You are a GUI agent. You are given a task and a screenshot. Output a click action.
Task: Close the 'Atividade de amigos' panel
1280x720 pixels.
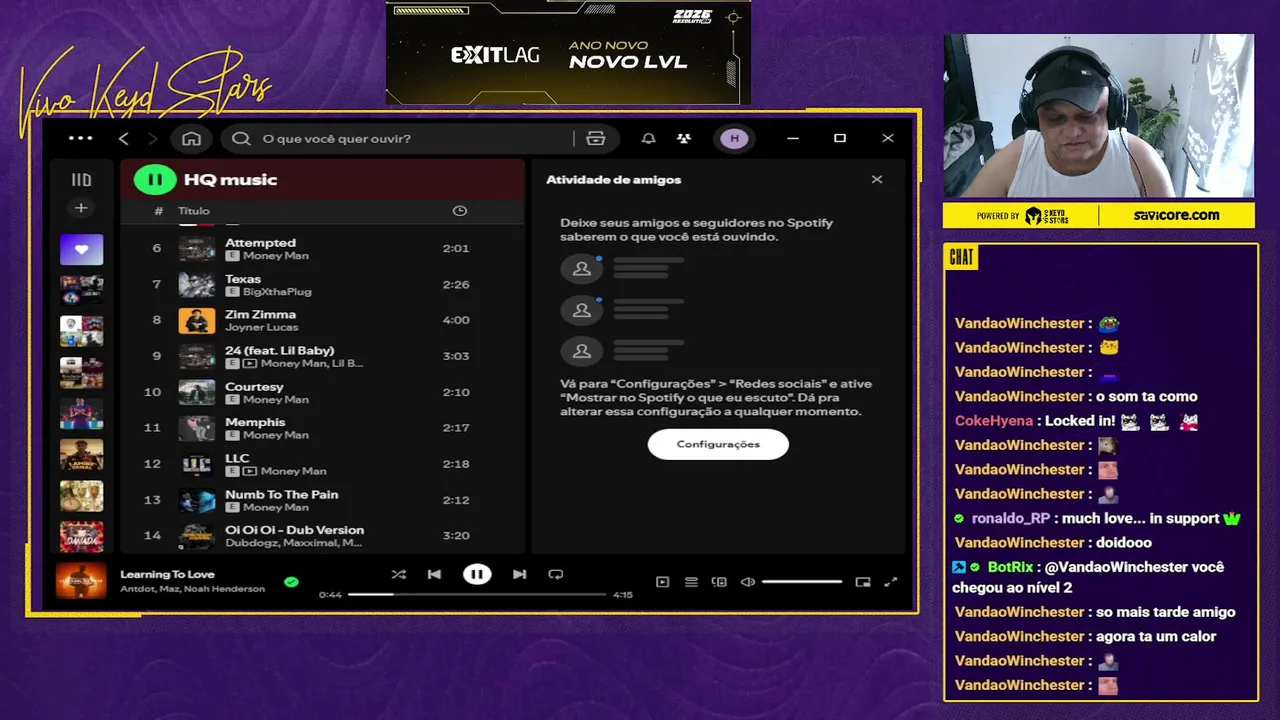click(877, 180)
